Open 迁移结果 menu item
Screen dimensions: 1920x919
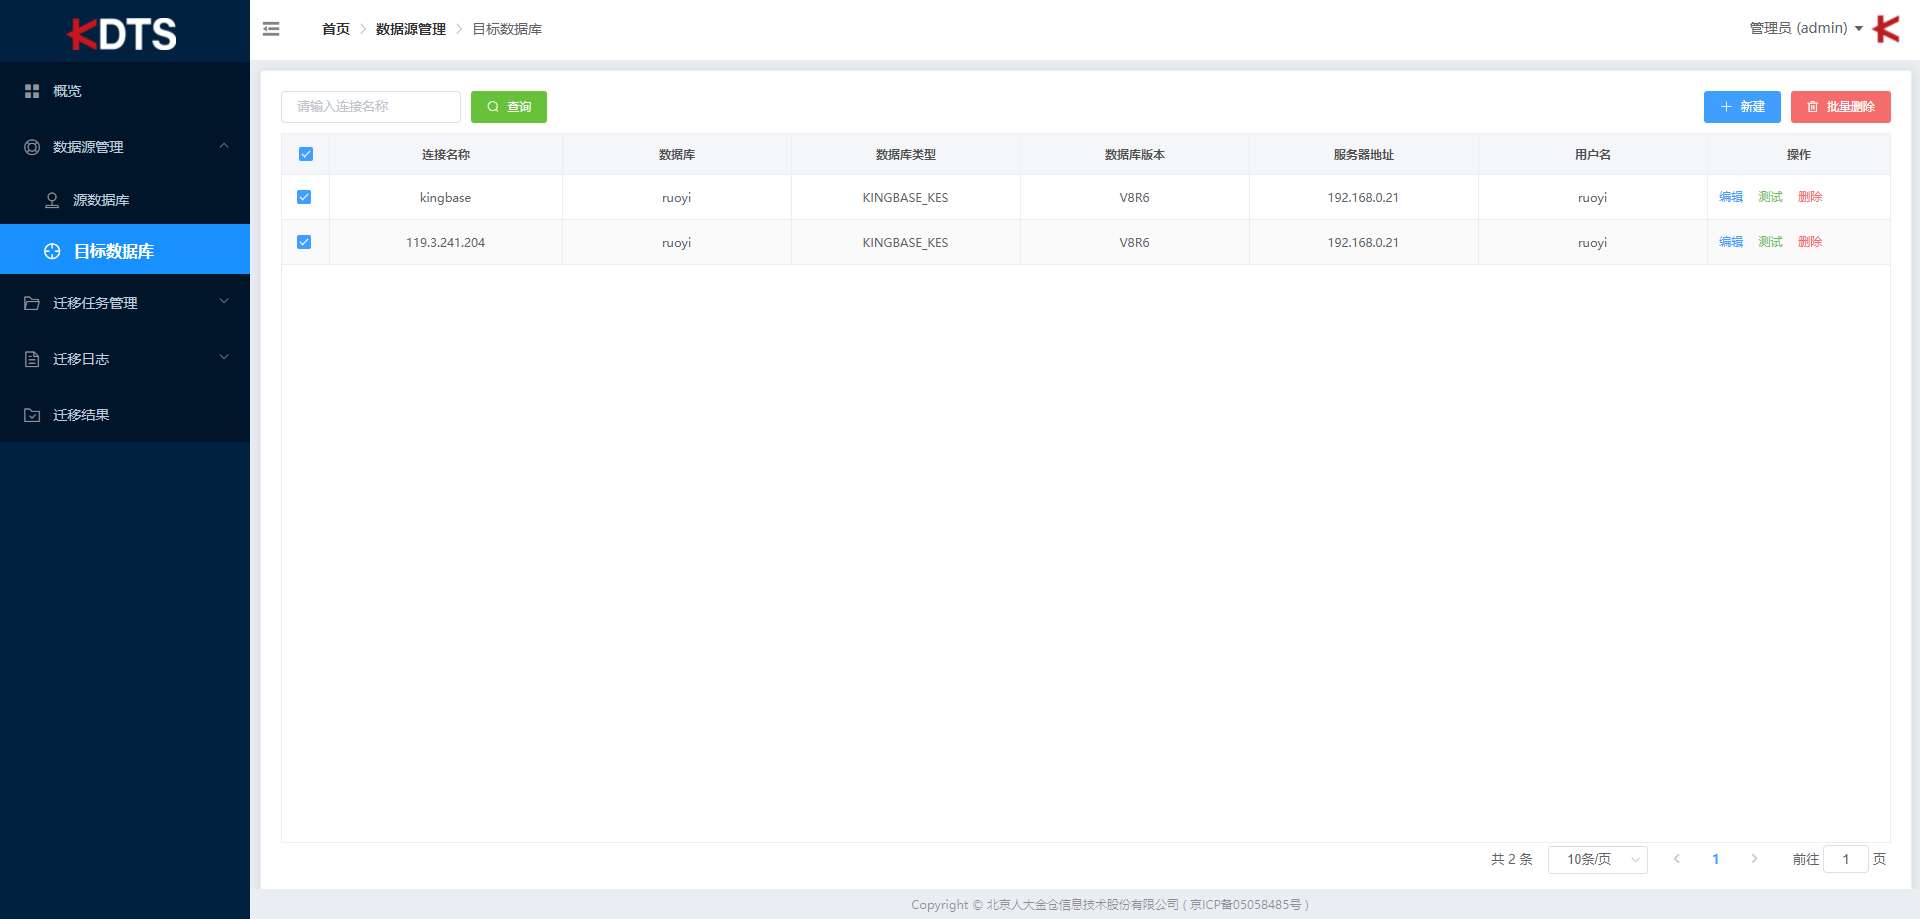(125, 415)
